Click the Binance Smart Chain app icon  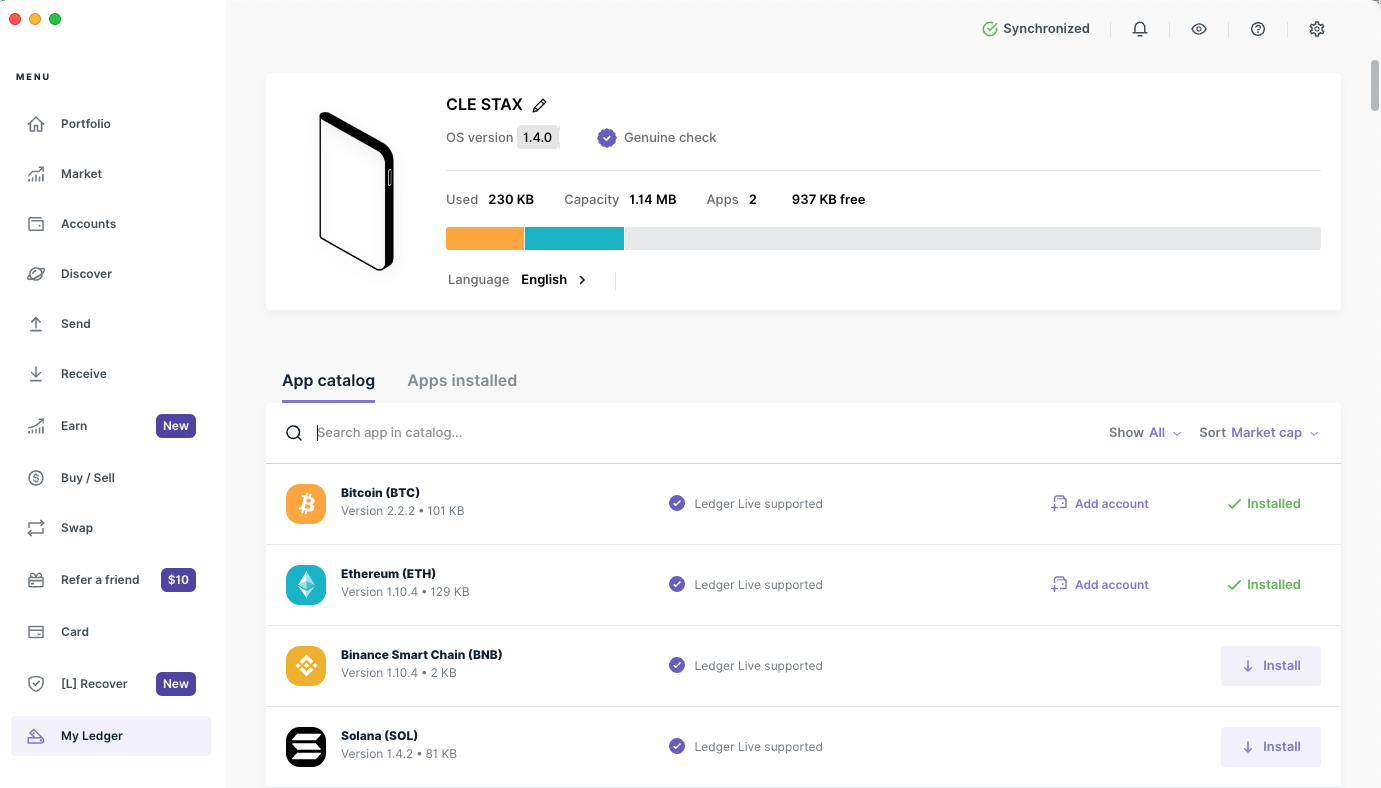click(x=306, y=666)
